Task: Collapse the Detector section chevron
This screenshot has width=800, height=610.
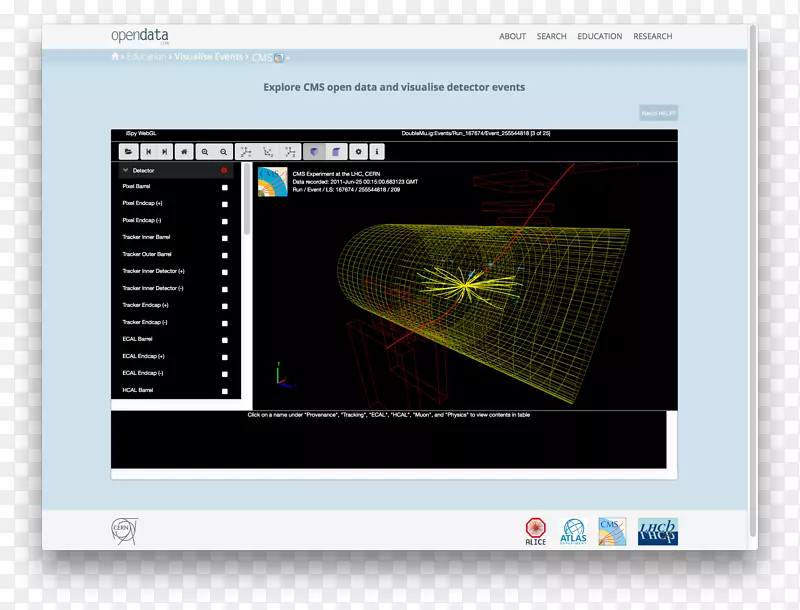Action: pyautogui.click(x=125, y=171)
